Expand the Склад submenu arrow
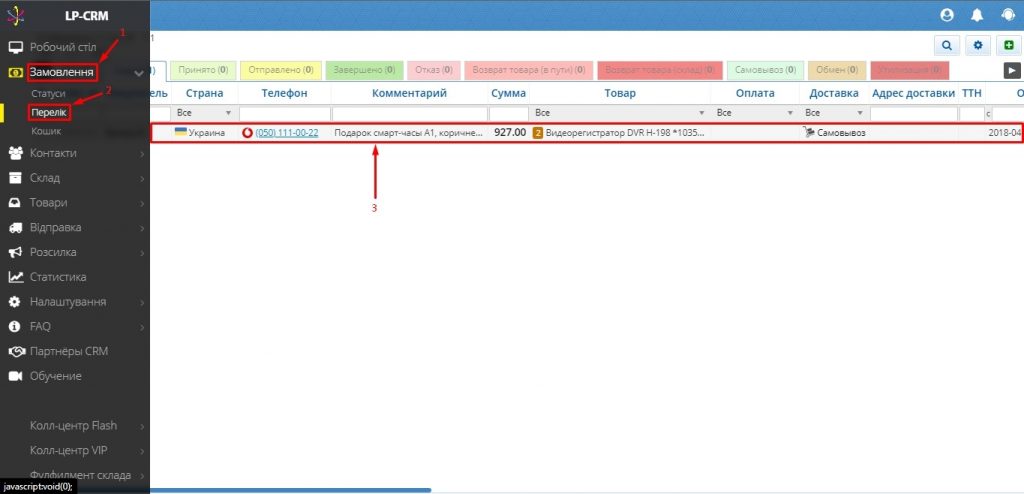Image resolution: width=1024 pixels, height=494 pixels. [142, 178]
